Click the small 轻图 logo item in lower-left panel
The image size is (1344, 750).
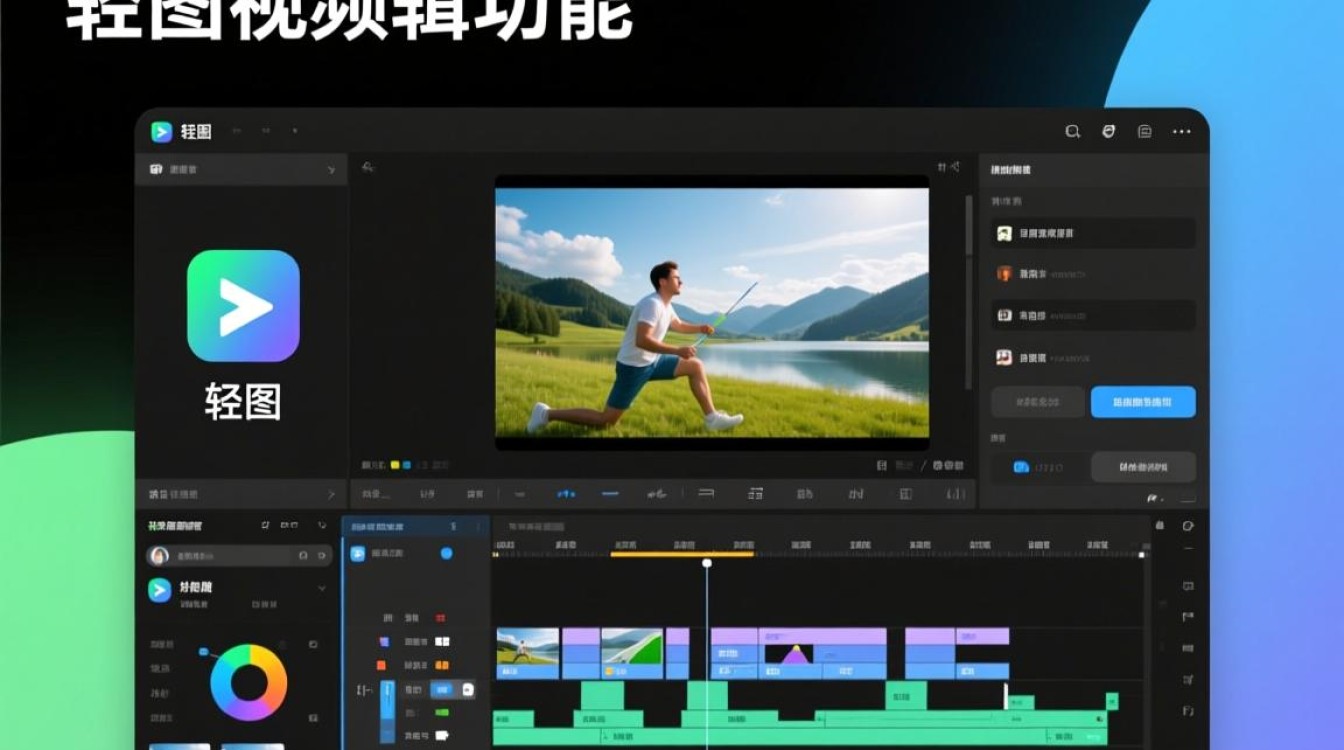[160, 590]
